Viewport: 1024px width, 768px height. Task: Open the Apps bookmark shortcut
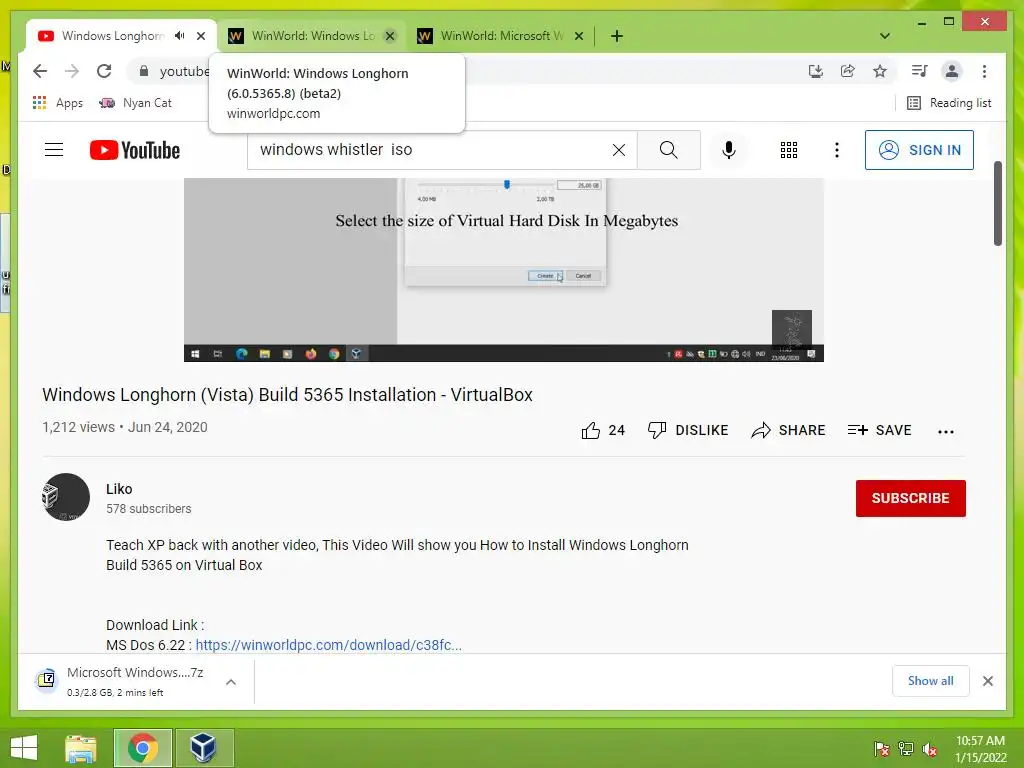57,103
